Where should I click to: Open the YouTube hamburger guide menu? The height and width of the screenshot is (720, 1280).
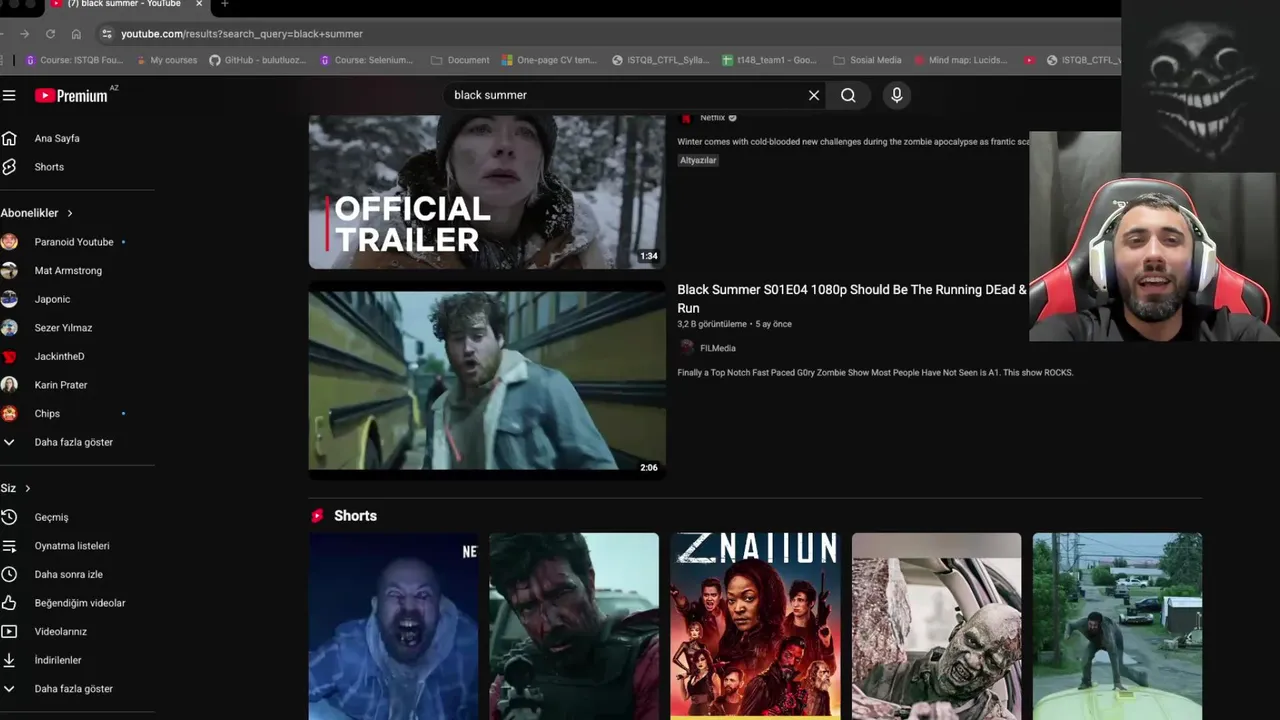click(9, 95)
